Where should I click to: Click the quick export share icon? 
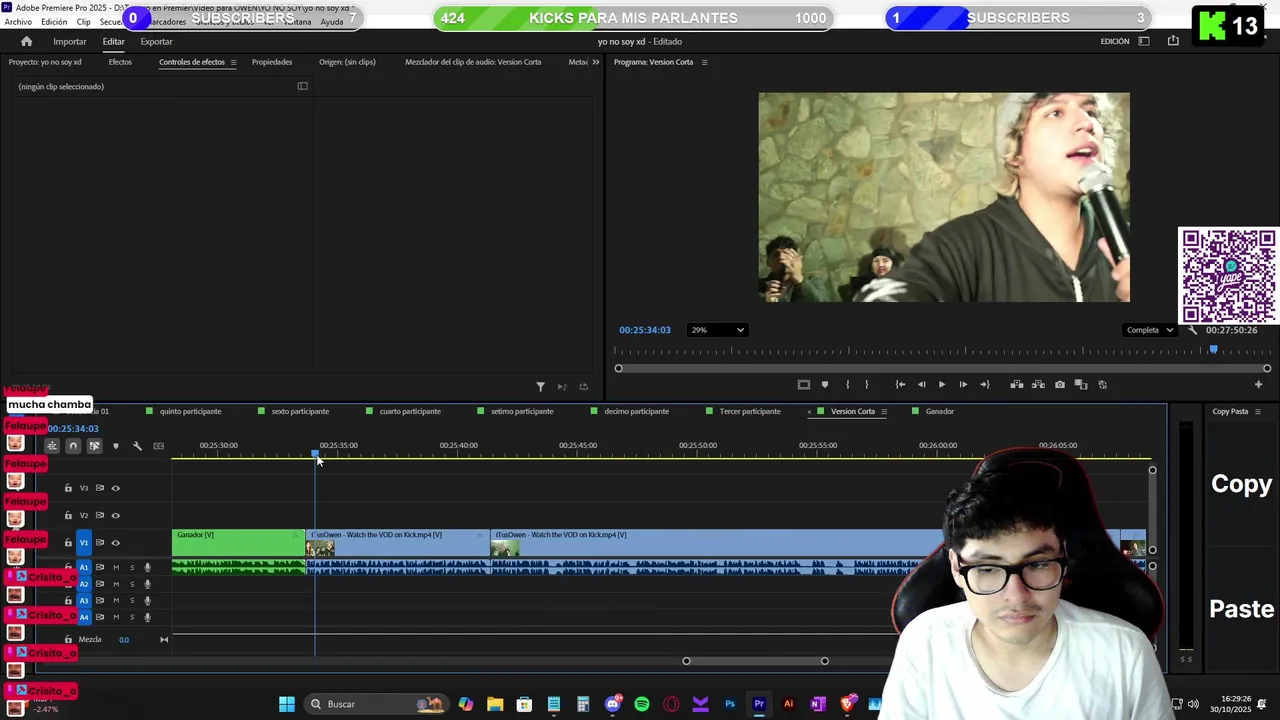[x=1173, y=41]
